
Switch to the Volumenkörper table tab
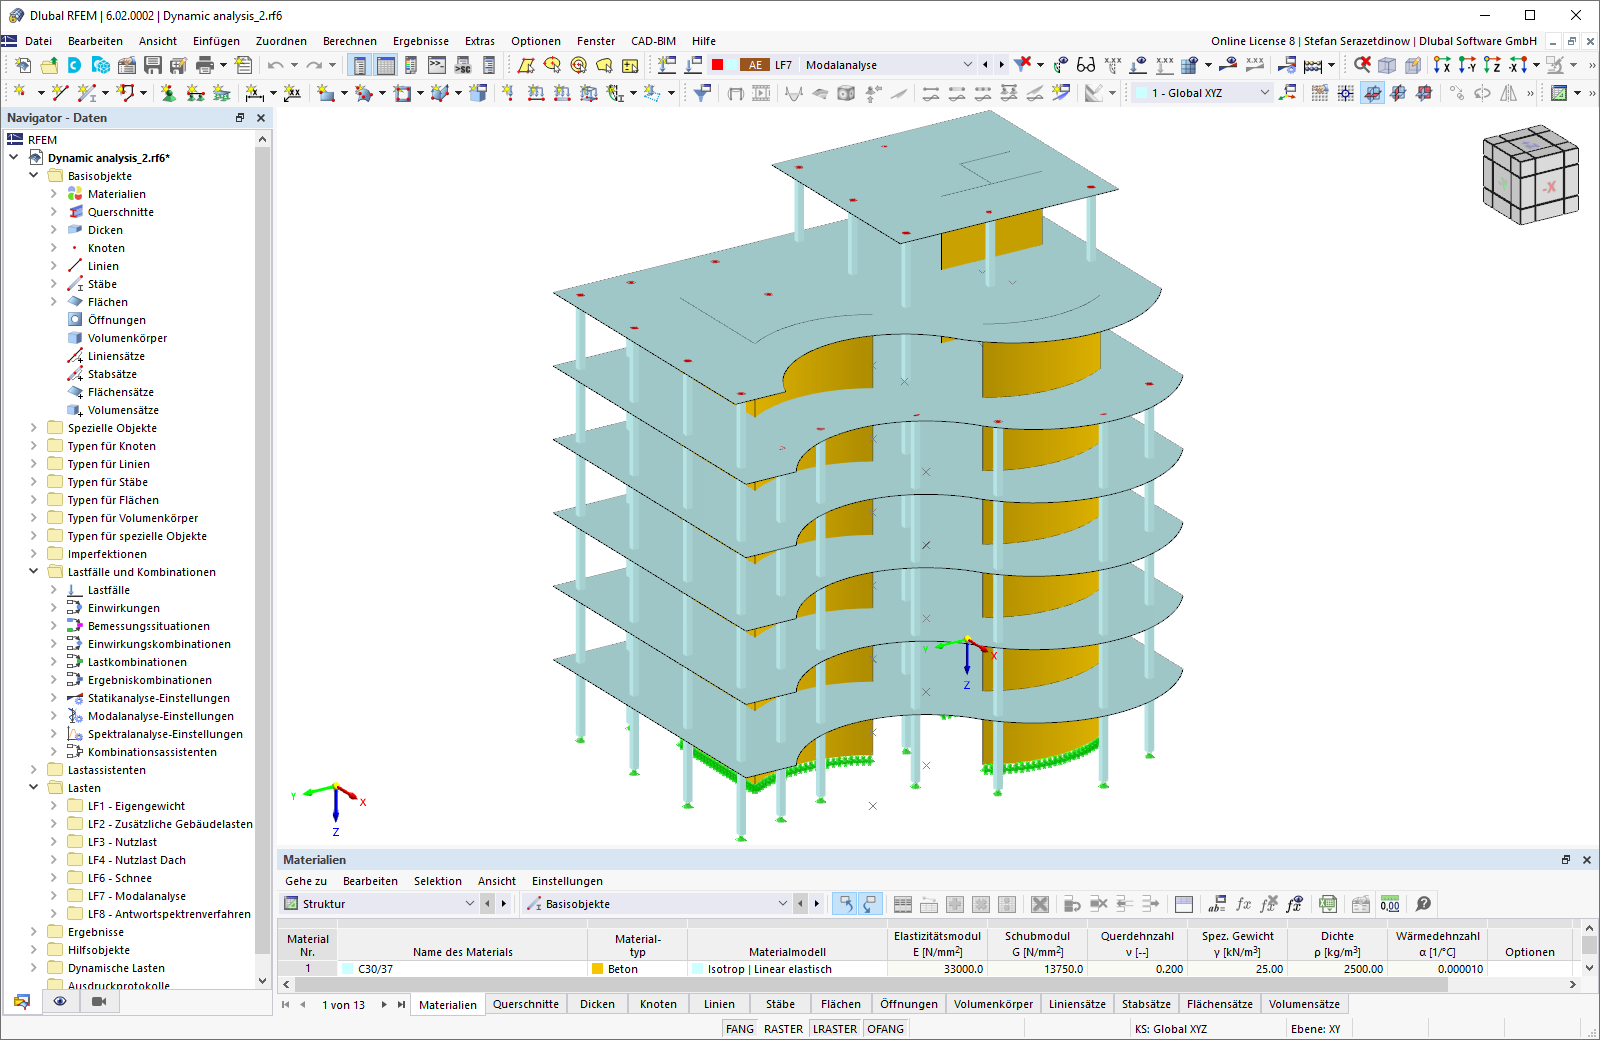pos(993,1004)
